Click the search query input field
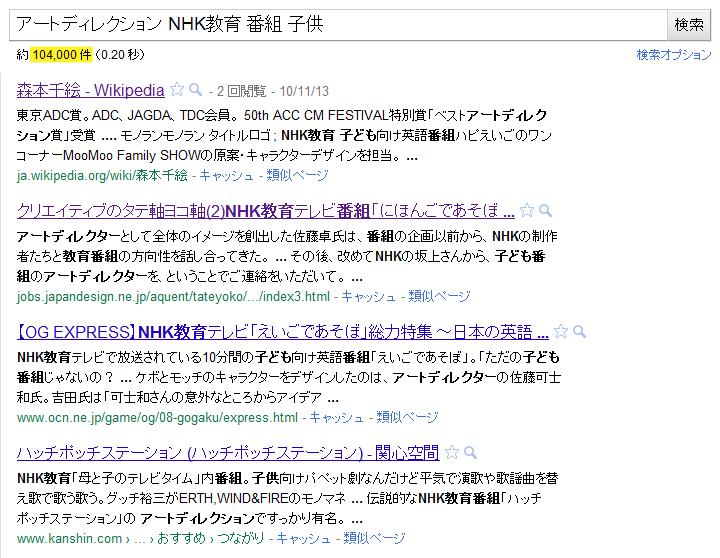Image resolution: width=720 pixels, height=558 pixels. [x=338, y=24]
